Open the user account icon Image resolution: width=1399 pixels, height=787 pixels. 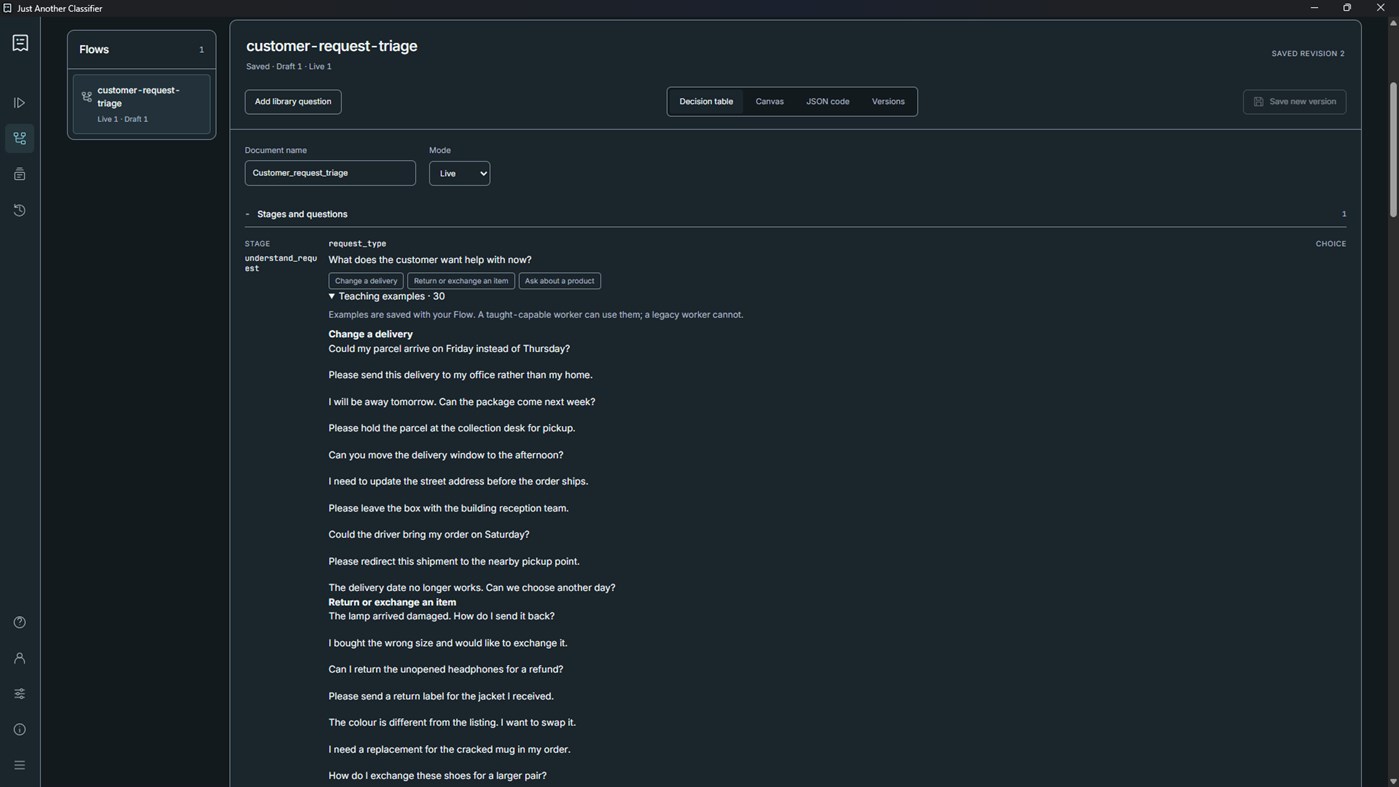tap(19, 658)
